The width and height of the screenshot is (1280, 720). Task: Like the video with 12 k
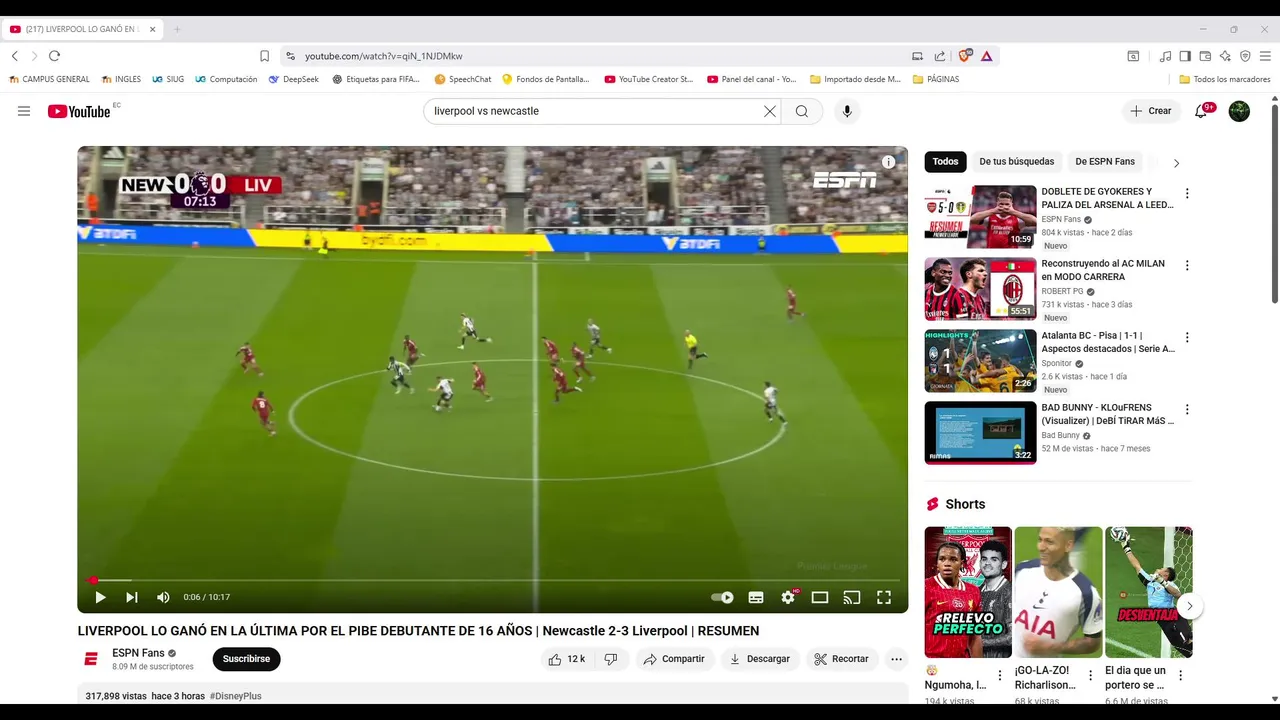tap(567, 659)
